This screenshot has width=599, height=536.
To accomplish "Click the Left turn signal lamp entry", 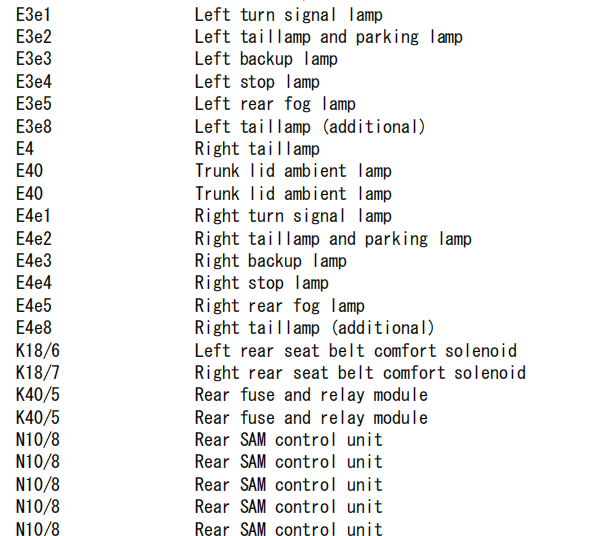I will click(288, 15).
